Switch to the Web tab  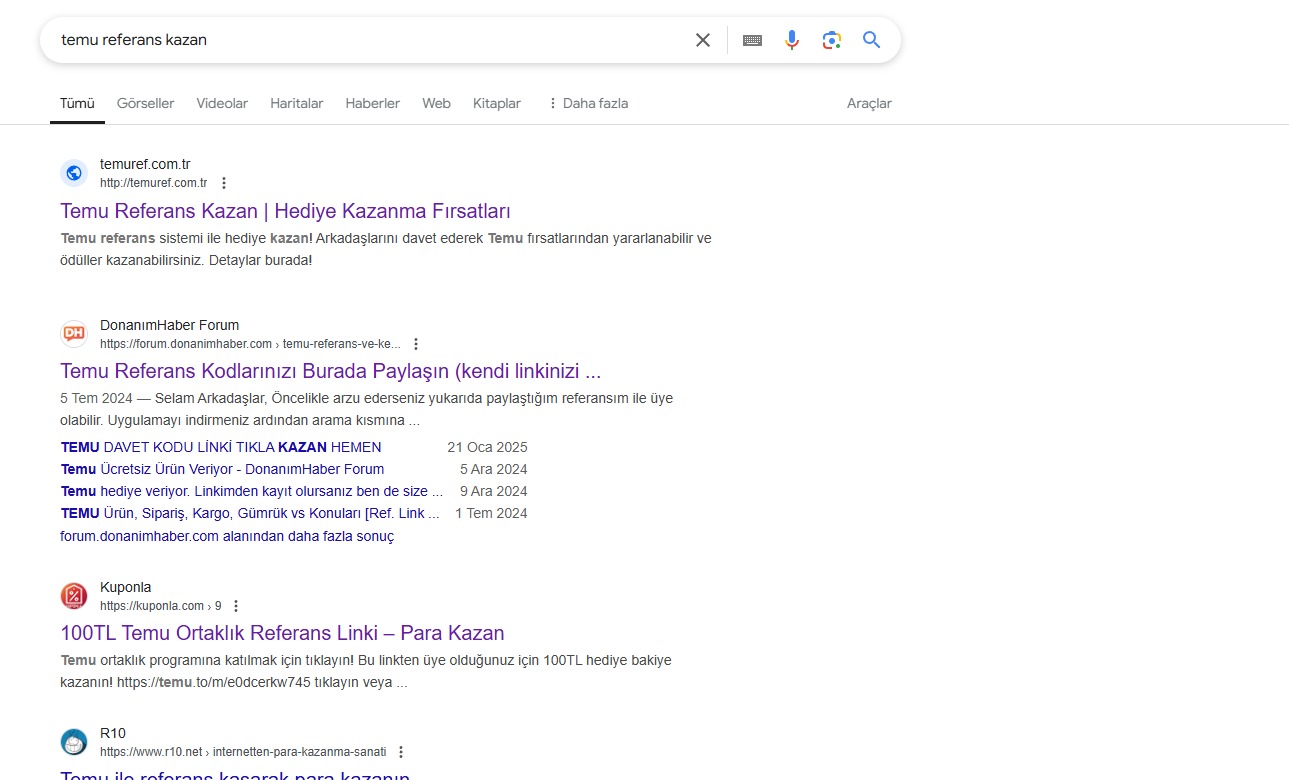(436, 103)
